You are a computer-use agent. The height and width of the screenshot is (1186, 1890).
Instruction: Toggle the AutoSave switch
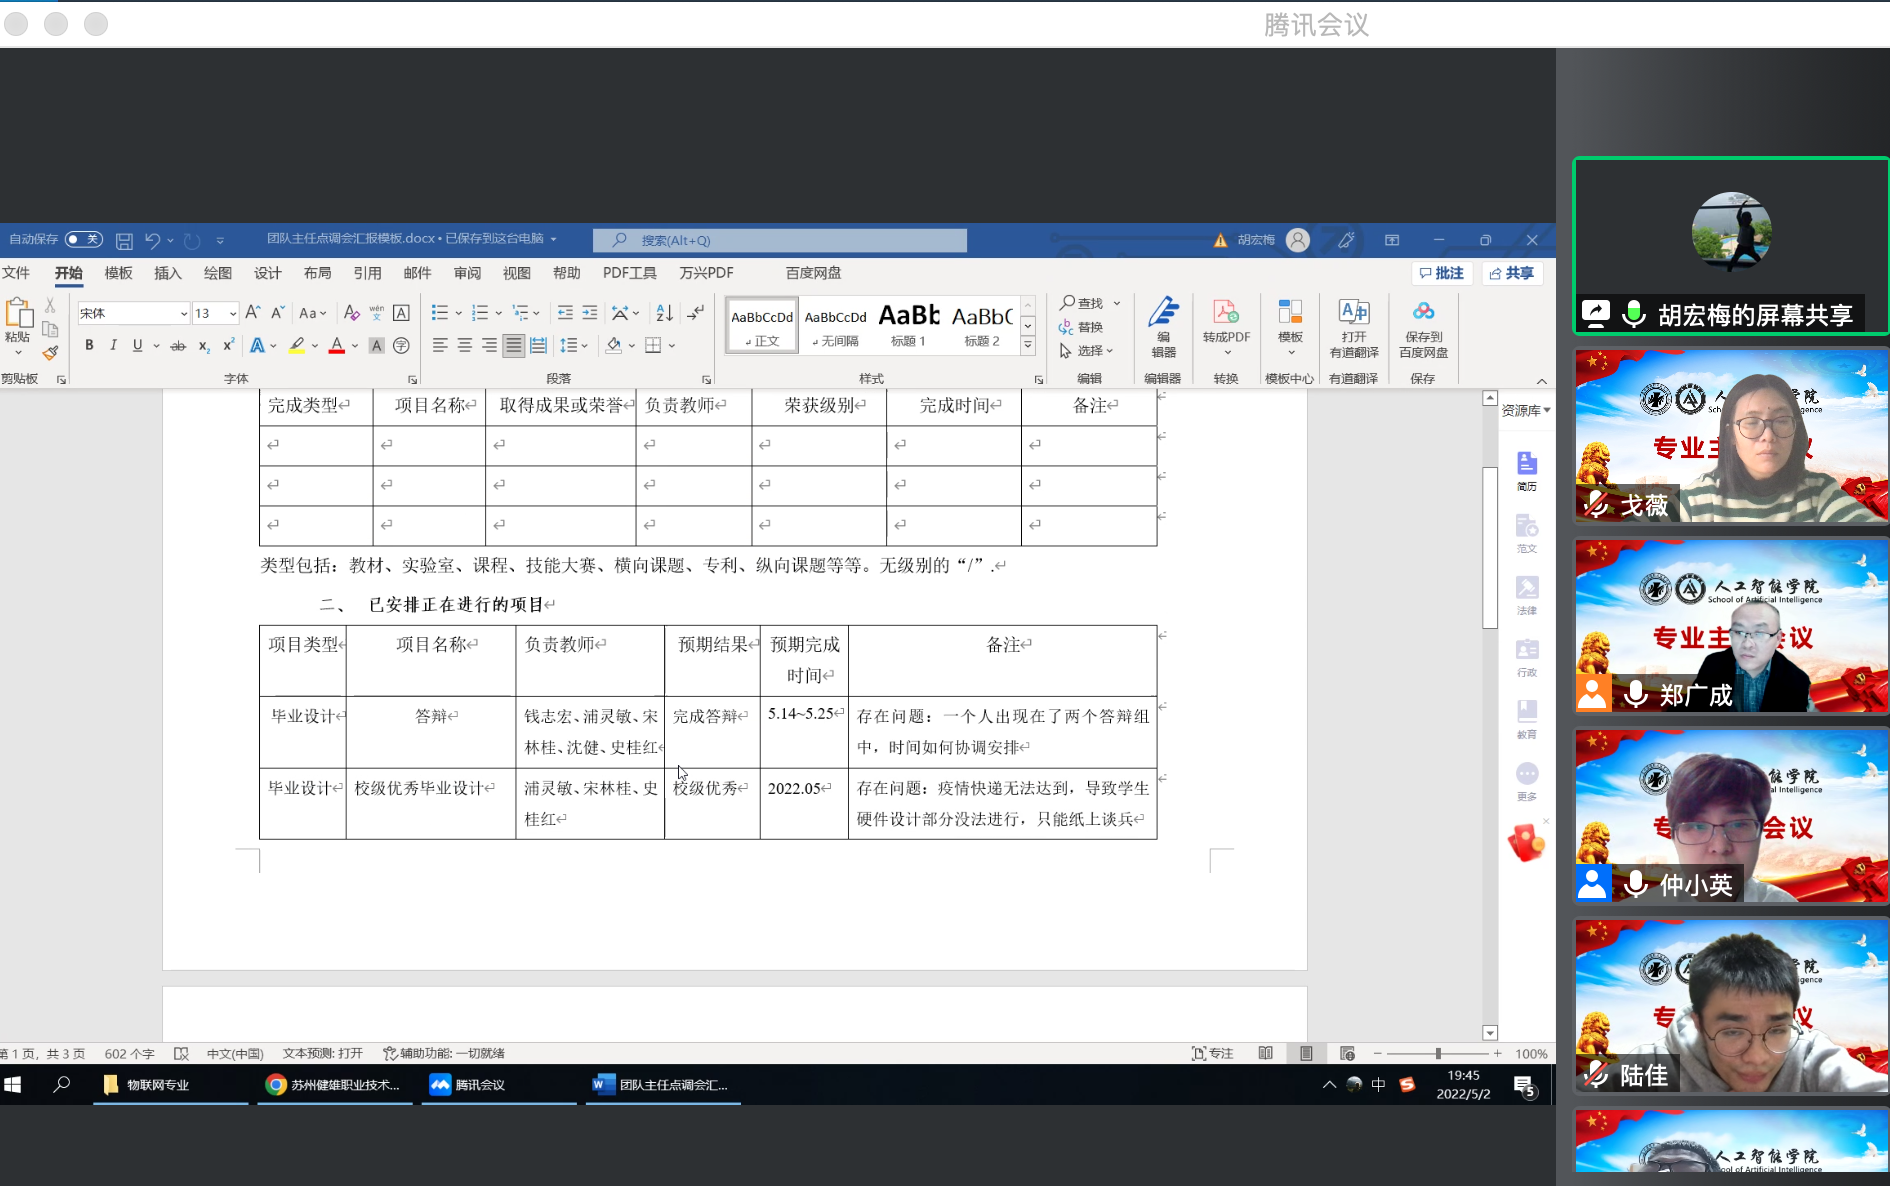tap(83, 240)
